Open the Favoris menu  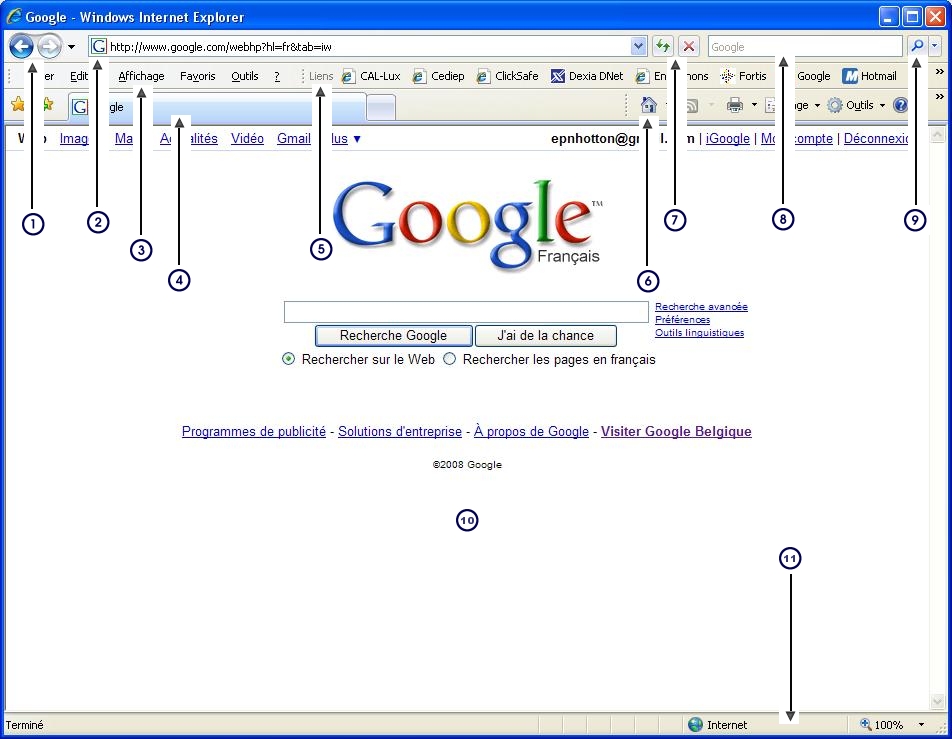197,76
